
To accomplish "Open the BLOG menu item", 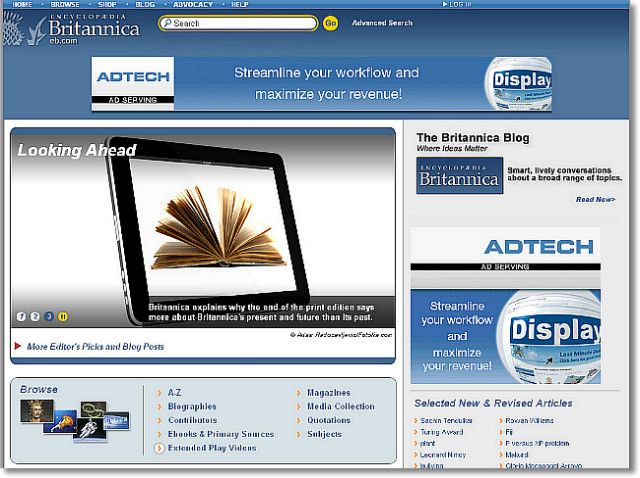I will 145,4.
